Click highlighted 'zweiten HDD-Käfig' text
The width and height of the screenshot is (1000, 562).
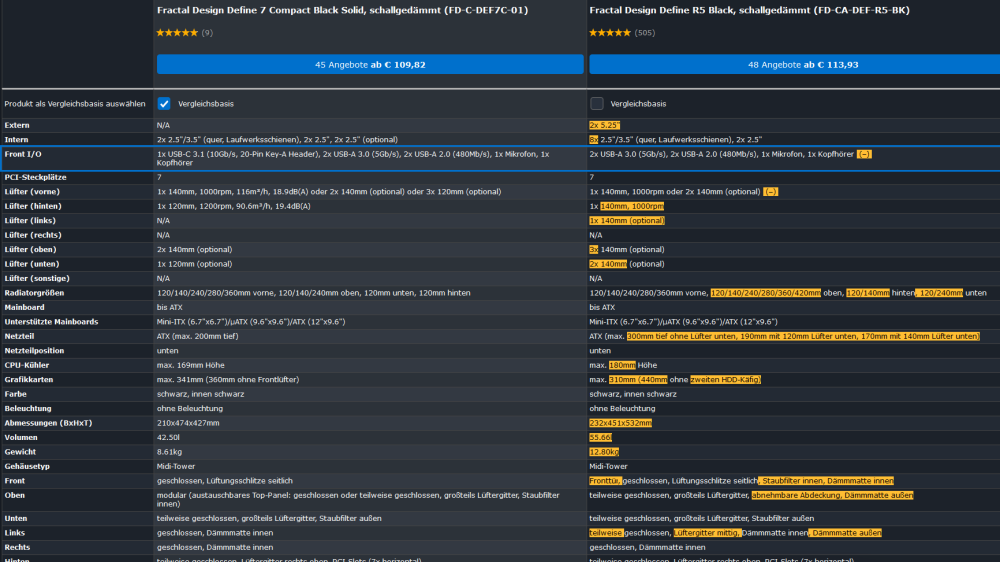tap(726, 380)
